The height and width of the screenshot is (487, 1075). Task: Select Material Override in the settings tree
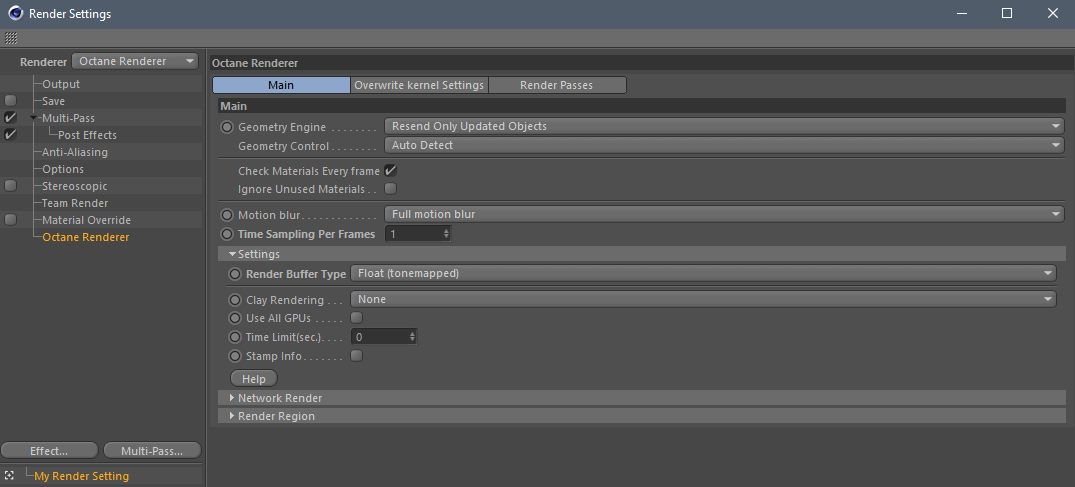click(x=86, y=220)
